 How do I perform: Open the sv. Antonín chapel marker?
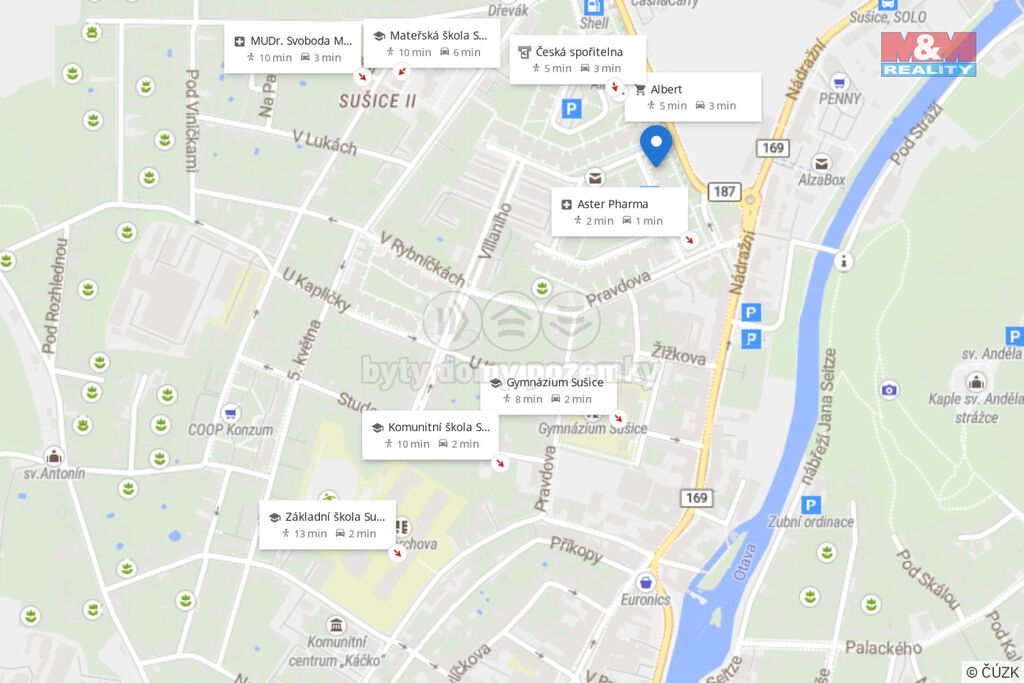(x=54, y=455)
